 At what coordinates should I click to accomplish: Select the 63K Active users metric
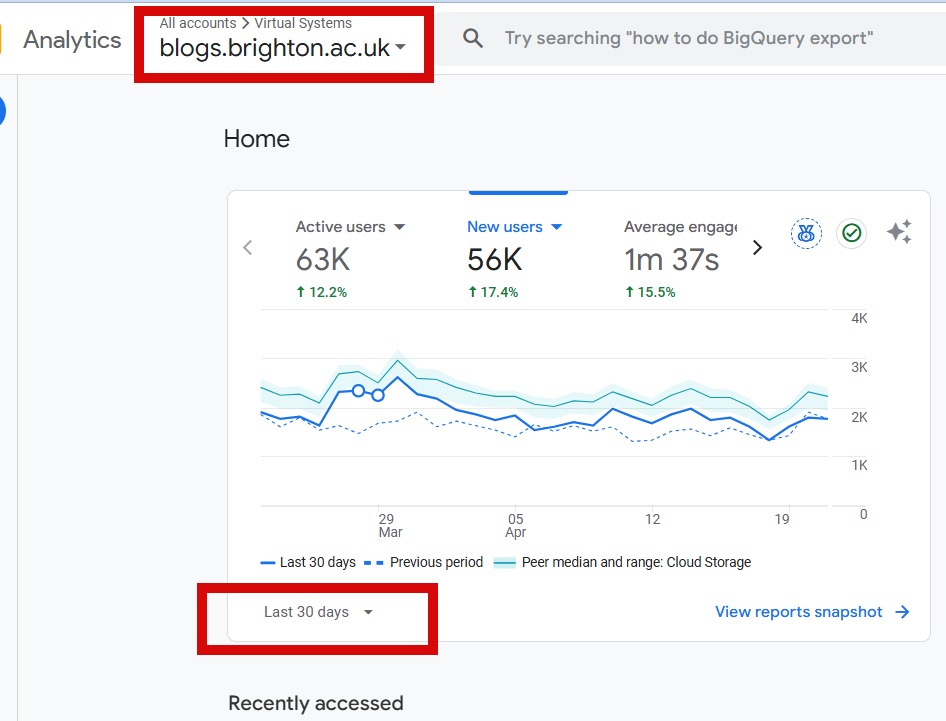point(323,260)
